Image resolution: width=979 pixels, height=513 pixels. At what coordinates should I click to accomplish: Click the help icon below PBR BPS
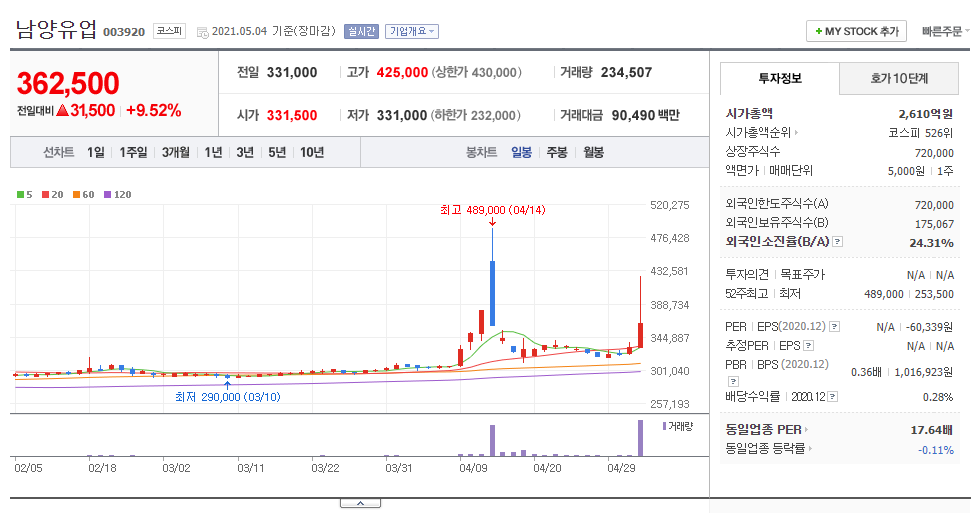point(734,381)
